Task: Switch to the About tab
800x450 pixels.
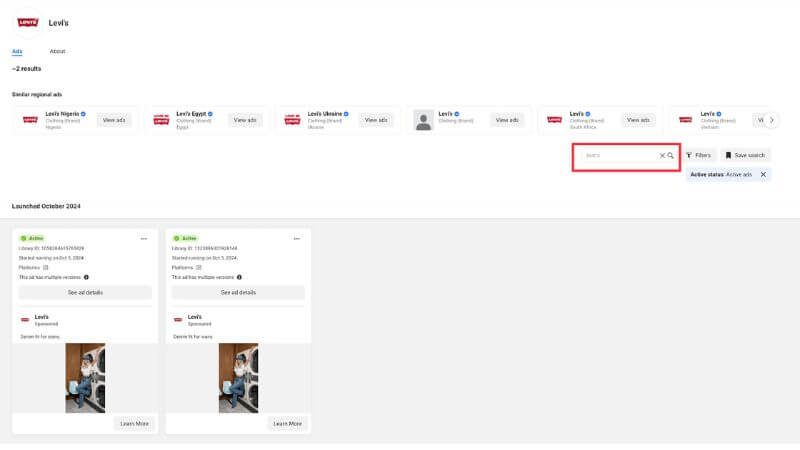Action: [58, 51]
